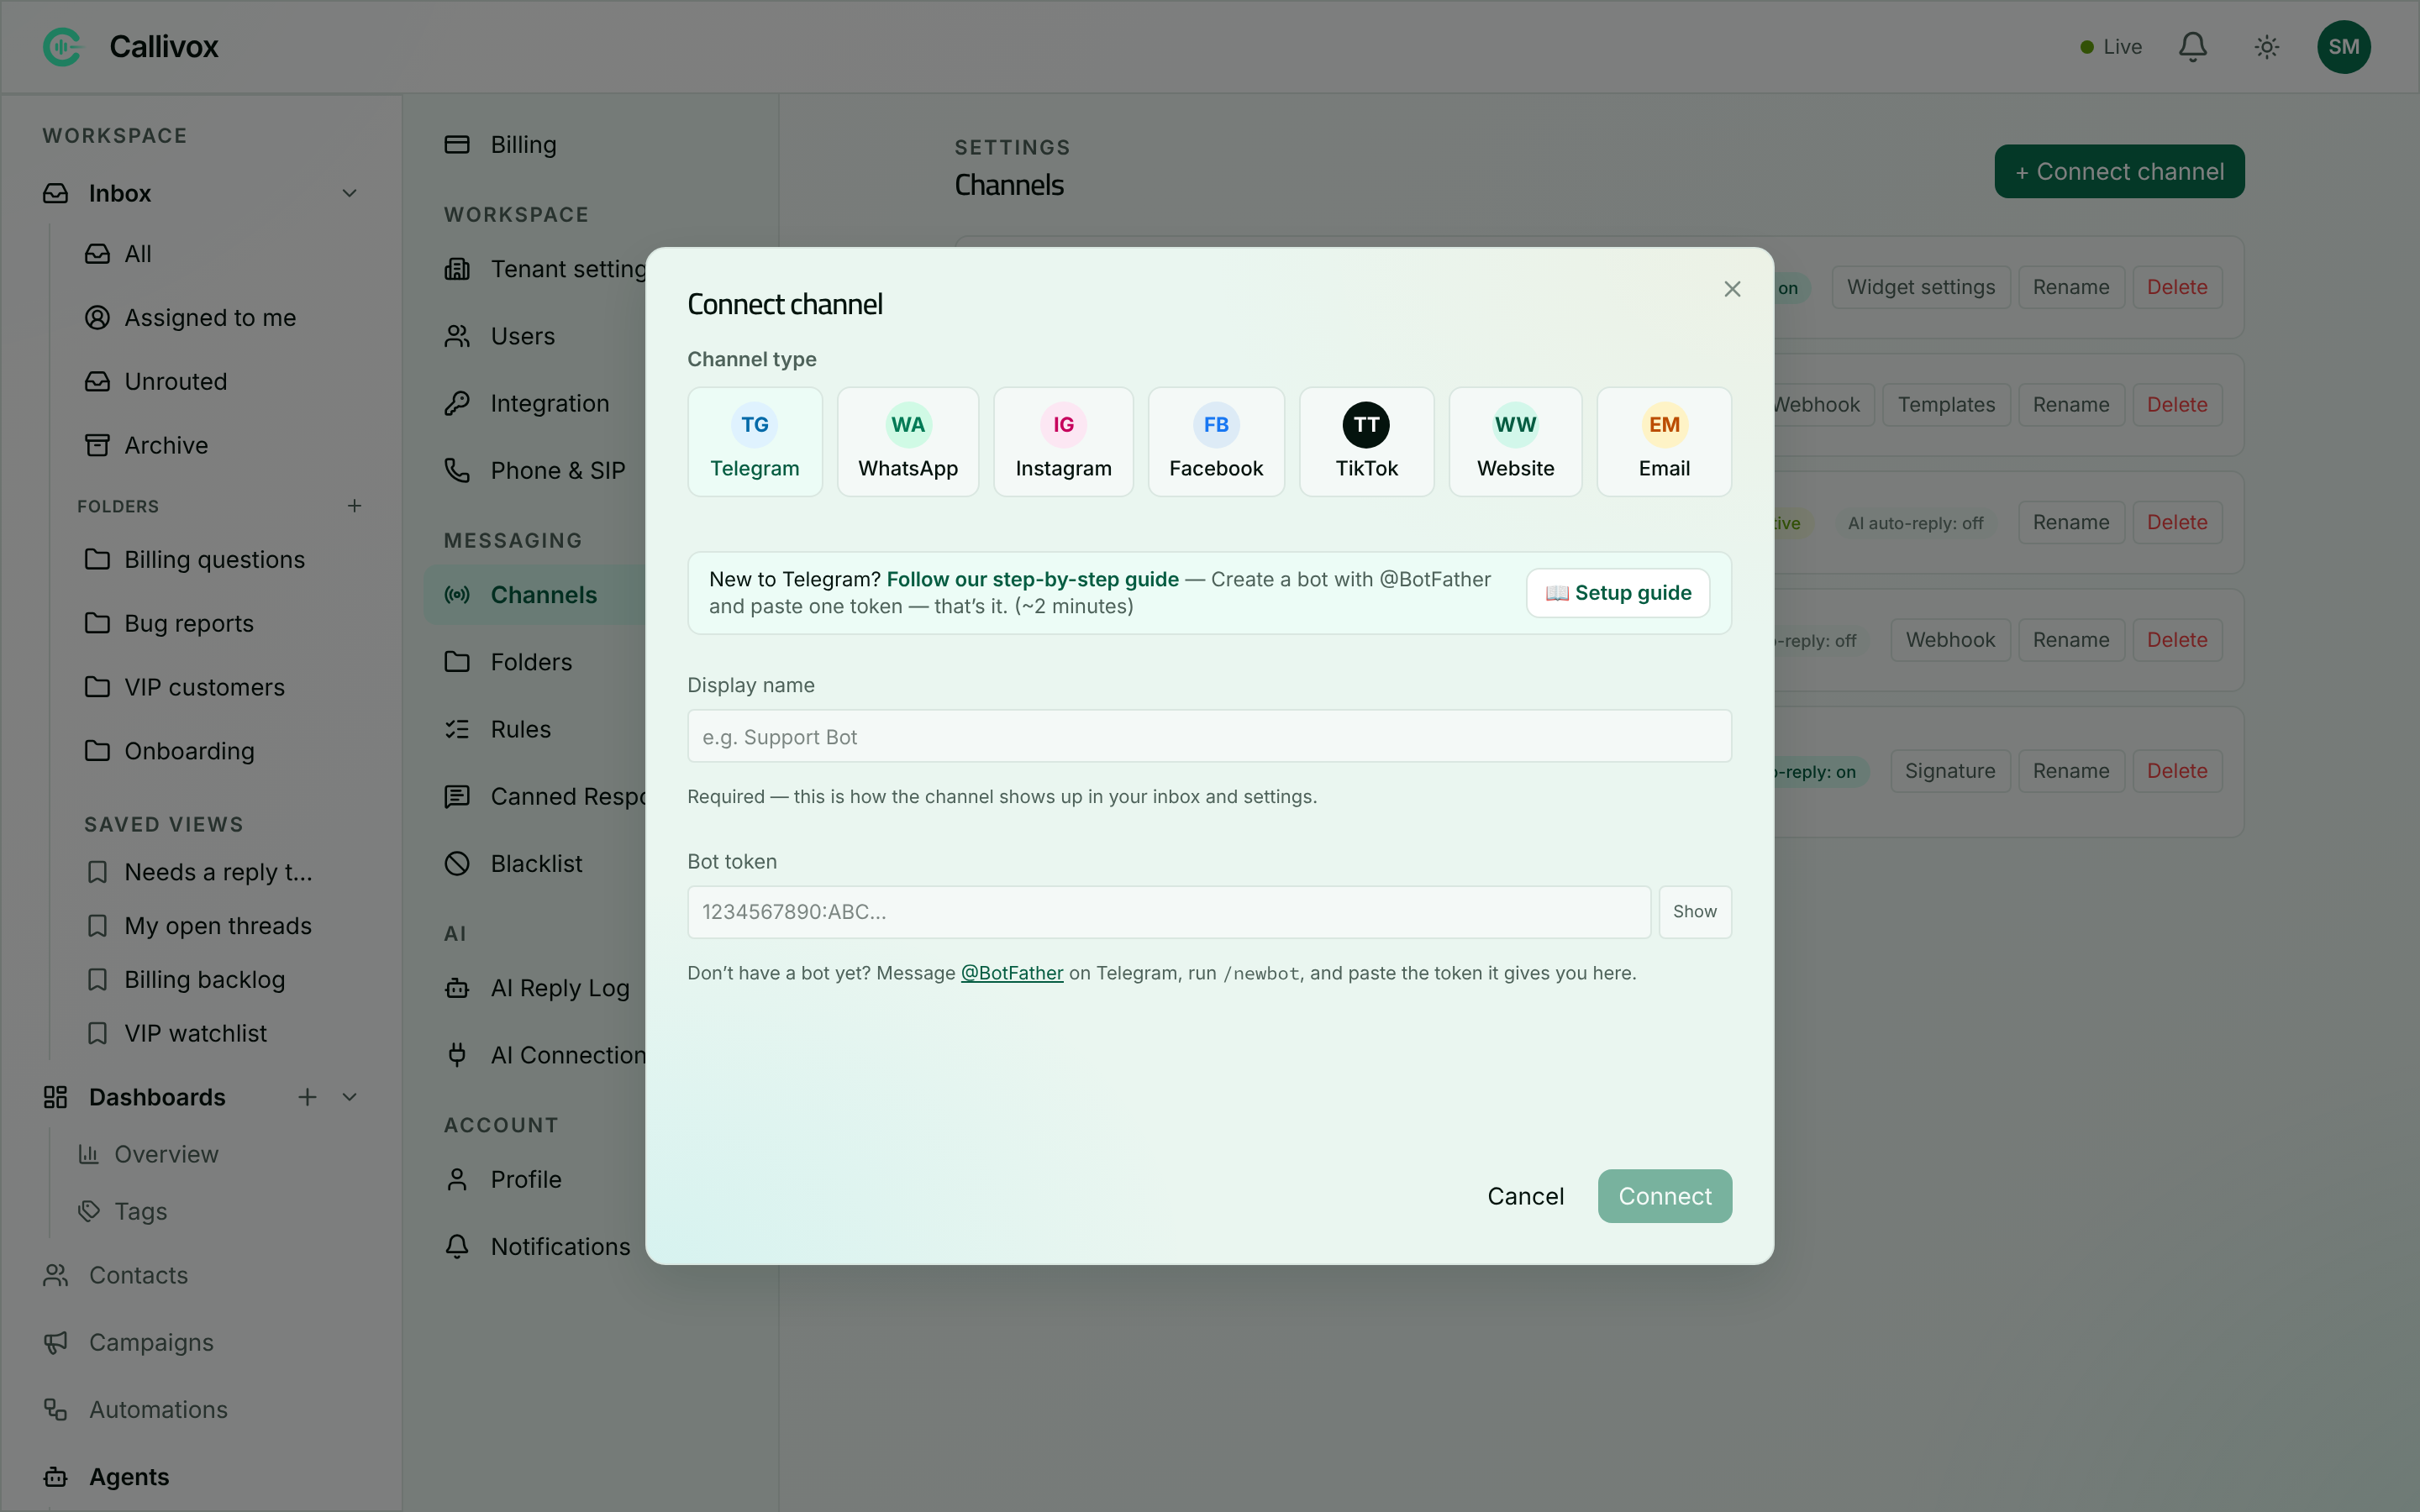Select the Facebook channel type
The height and width of the screenshot is (1512, 2420).
click(x=1216, y=442)
